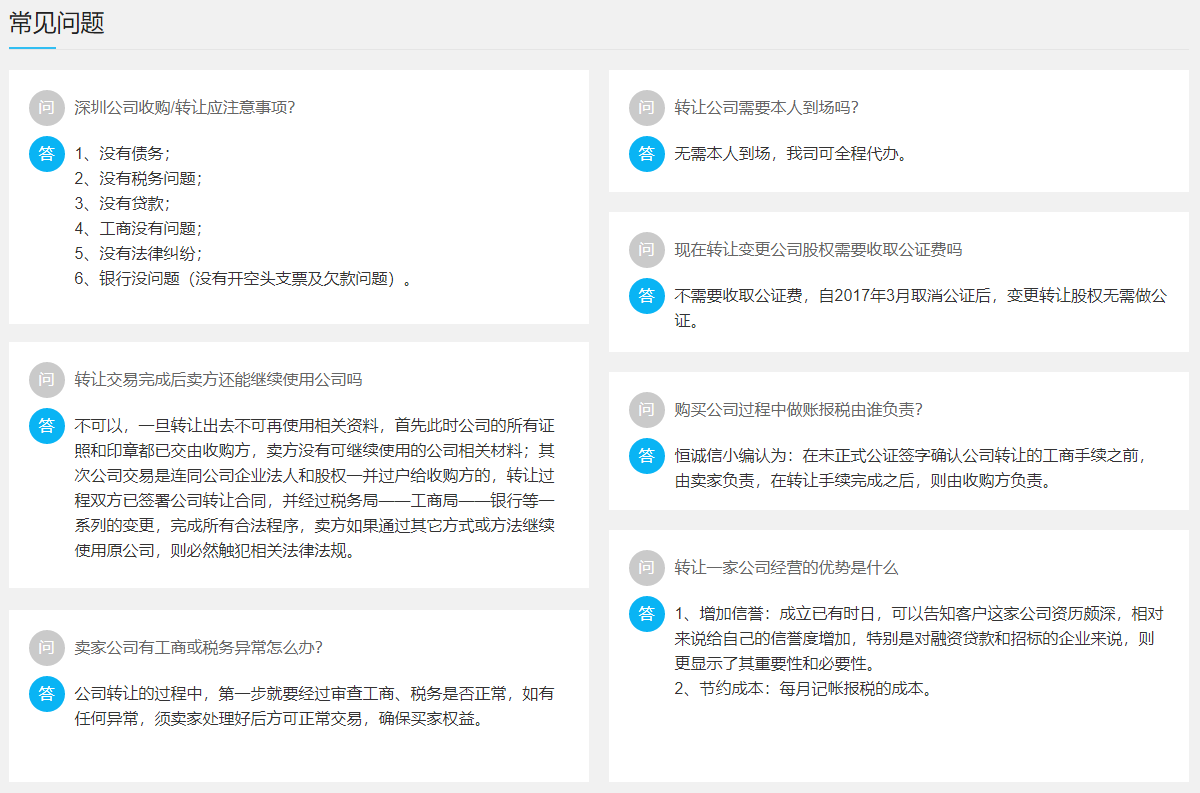Click the 答 icon next to 无需本人到场 answer

[646, 154]
